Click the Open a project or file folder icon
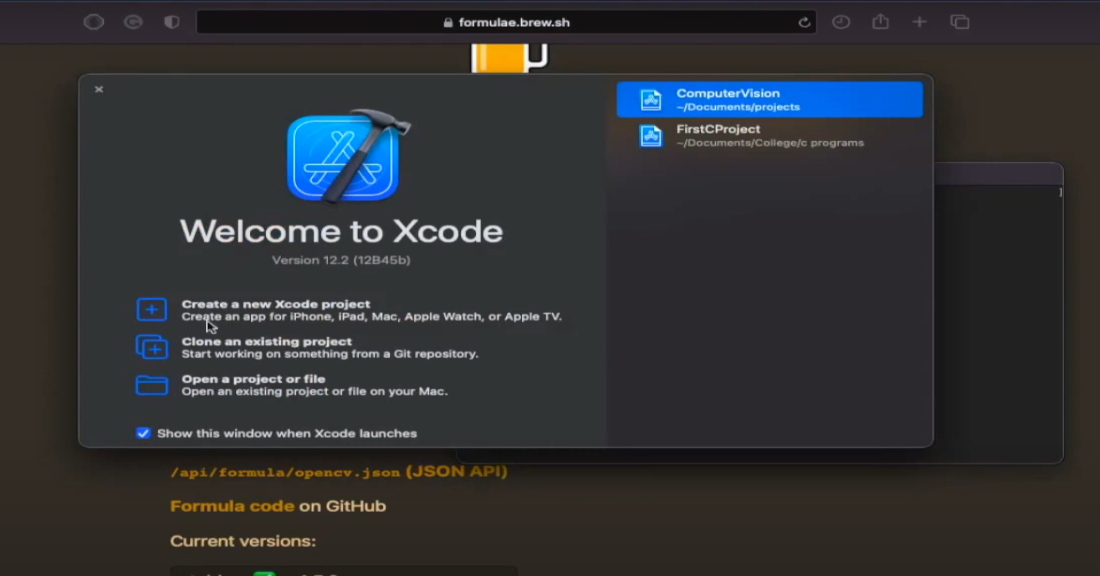Viewport: 1100px width, 576px height. pyautogui.click(x=152, y=385)
